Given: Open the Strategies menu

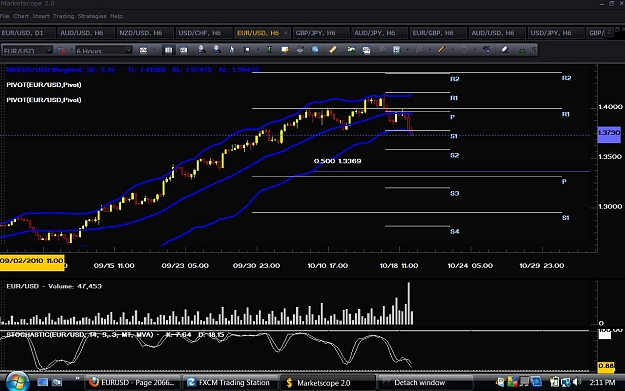Looking at the screenshot, I should [92, 16].
